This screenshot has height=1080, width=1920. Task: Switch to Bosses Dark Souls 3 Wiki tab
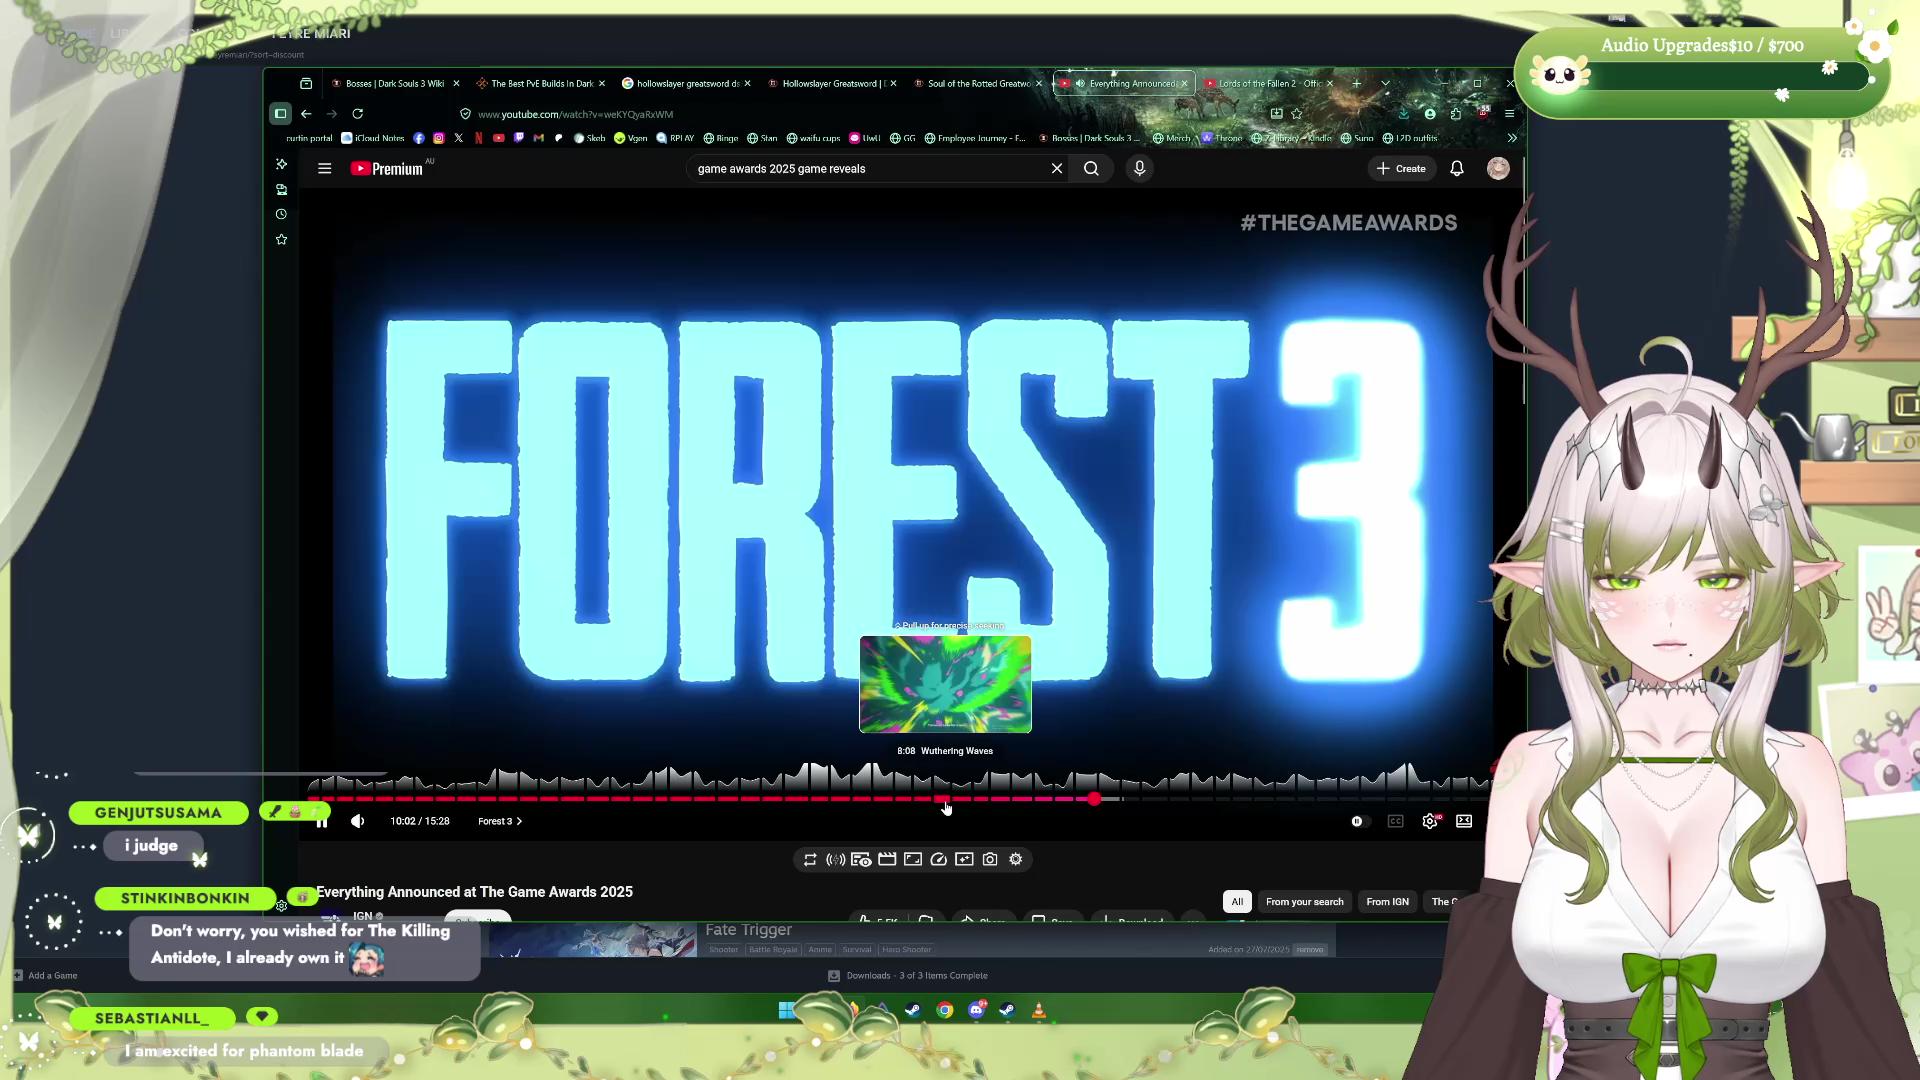(x=395, y=84)
